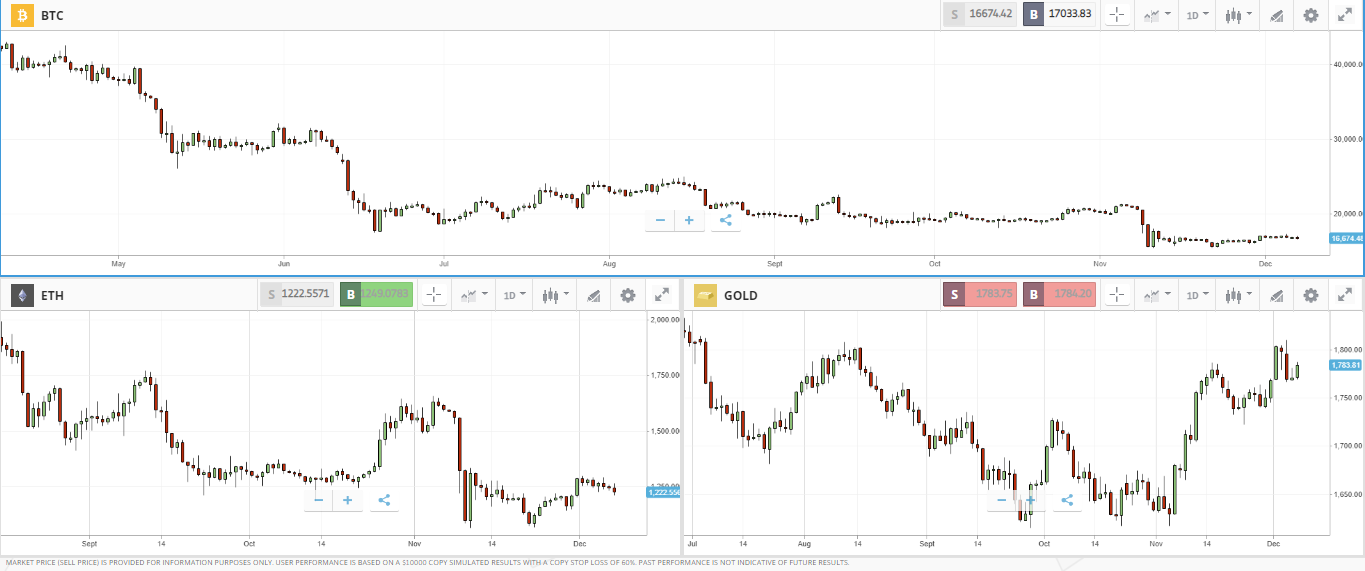This screenshot has width=1365, height=571.
Task: Open BTC chart settings gear
Action: tap(1311, 15)
